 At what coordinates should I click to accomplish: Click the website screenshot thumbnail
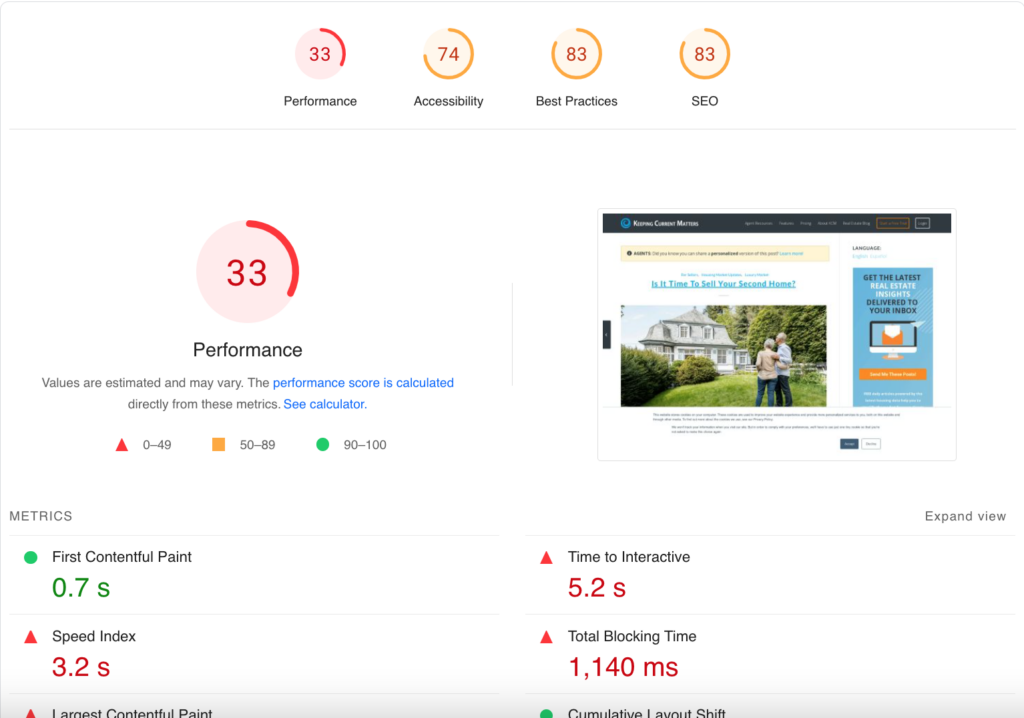tap(777, 335)
